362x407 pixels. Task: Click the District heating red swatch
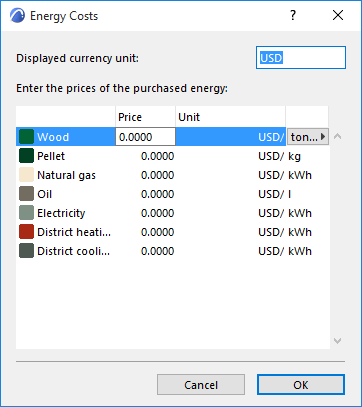coord(26,232)
